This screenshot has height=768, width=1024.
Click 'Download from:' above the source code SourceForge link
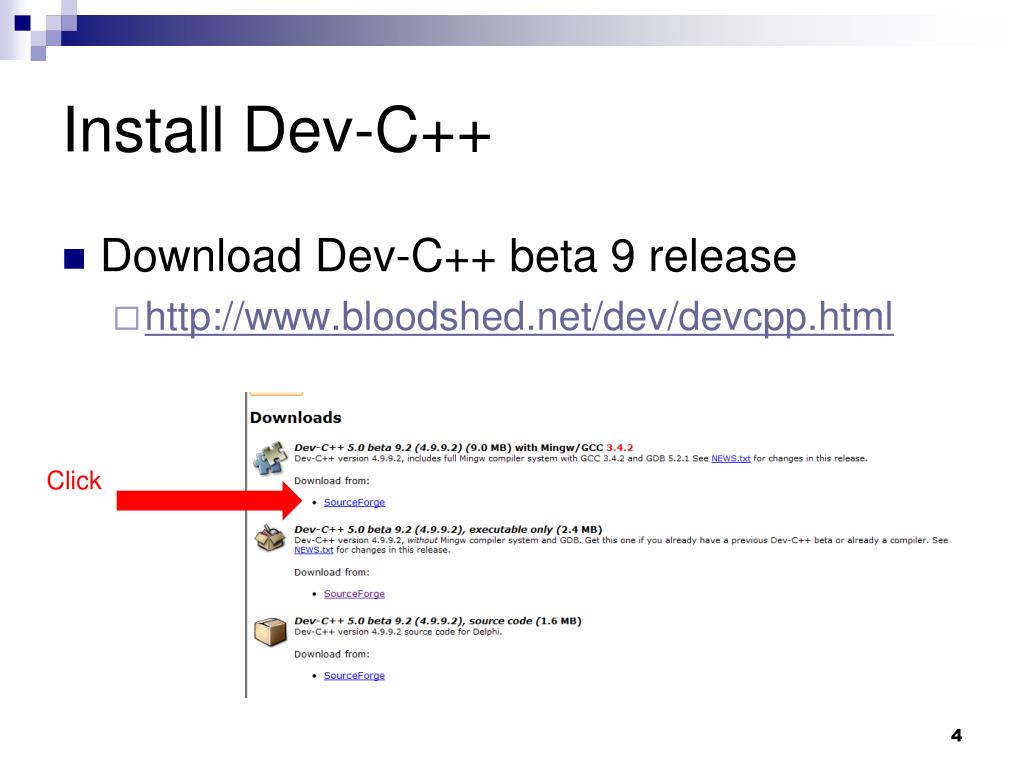(331, 654)
